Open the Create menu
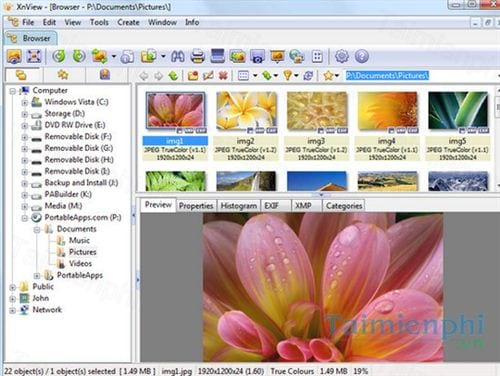 coord(128,22)
